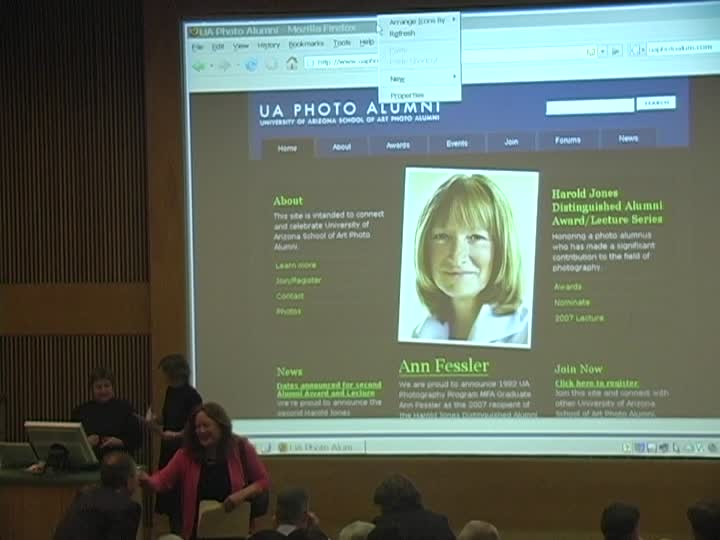Click the Forward arrow button
Screen dimensions: 720x540
[225, 66]
